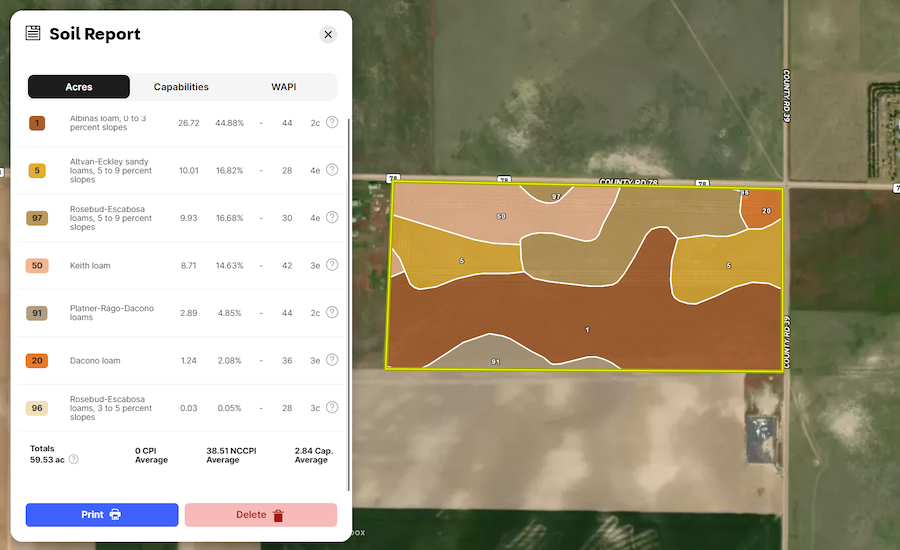Viewport: 900px width, 550px height.
Task: Click help icon for Albinas loam row
Action: click(332, 122)
